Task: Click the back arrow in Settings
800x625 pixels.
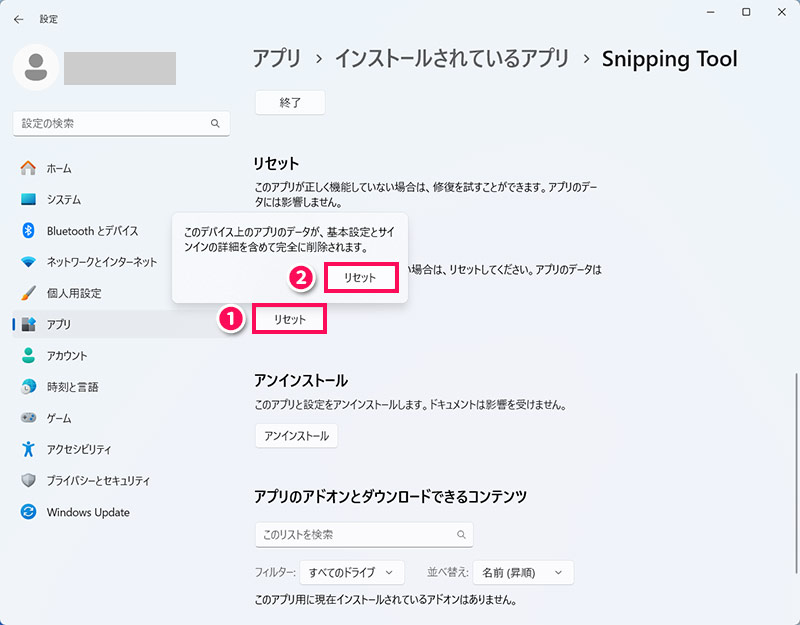Action: pyautogui.click(x=19, y=19)
